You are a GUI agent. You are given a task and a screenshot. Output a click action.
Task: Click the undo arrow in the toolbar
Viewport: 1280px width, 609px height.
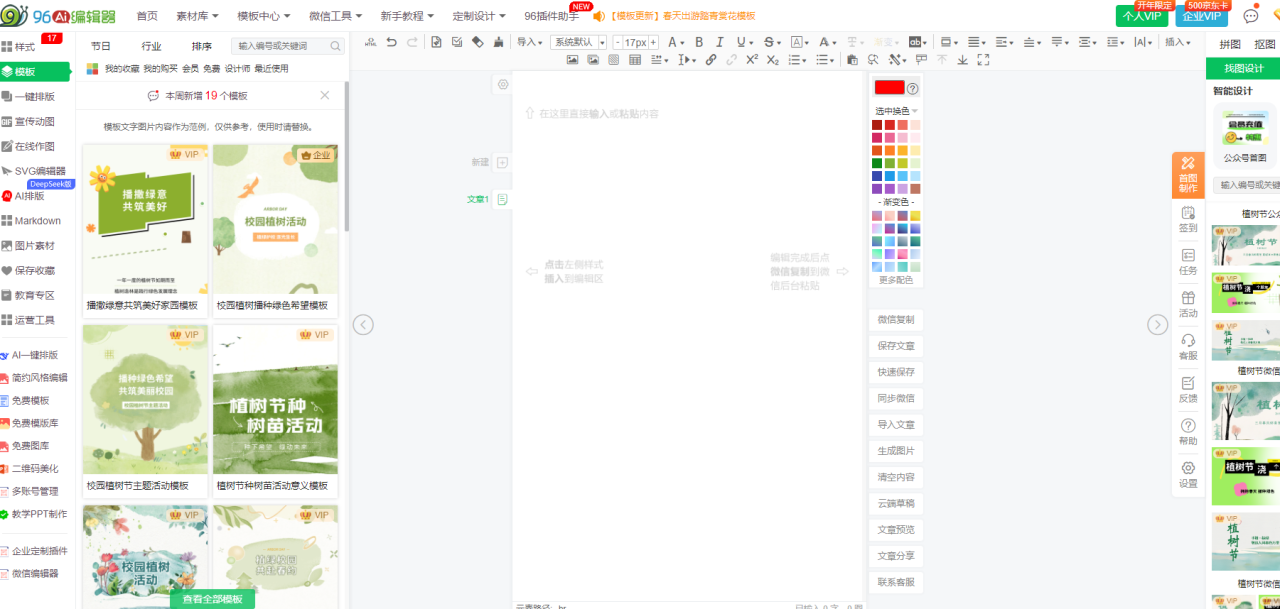[x=391, y=42]
